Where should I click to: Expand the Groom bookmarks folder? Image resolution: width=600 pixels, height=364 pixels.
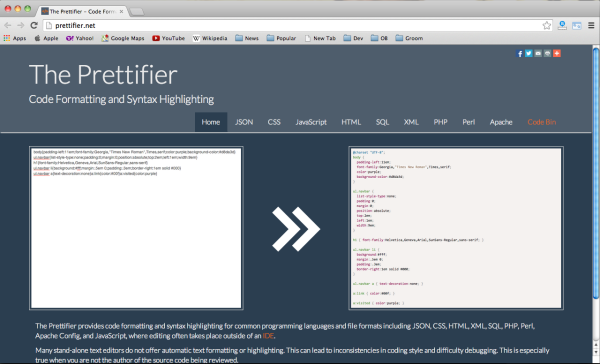click(x=409, y=38)
